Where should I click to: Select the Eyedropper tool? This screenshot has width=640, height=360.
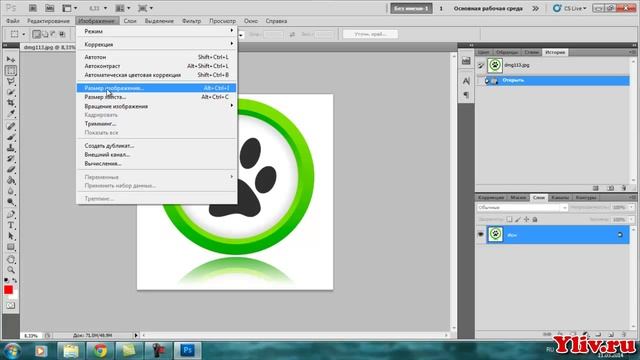click(11, 113)
